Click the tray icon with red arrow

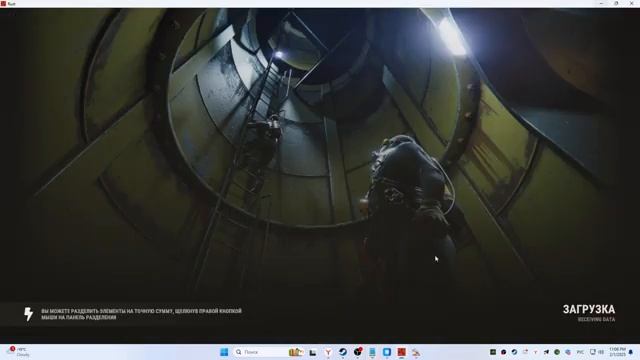[525, 352]
